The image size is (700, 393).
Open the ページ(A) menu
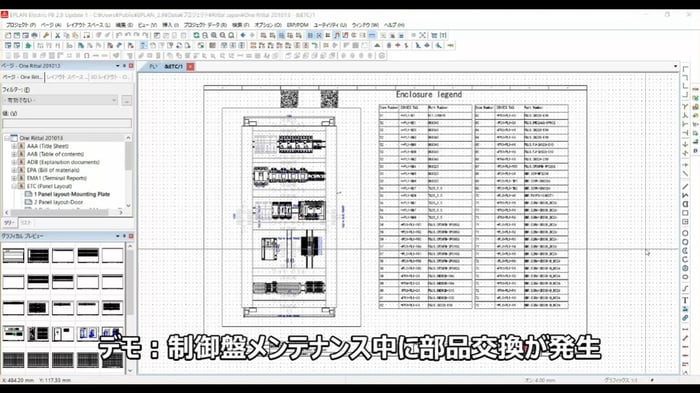[x=51, y=25]
